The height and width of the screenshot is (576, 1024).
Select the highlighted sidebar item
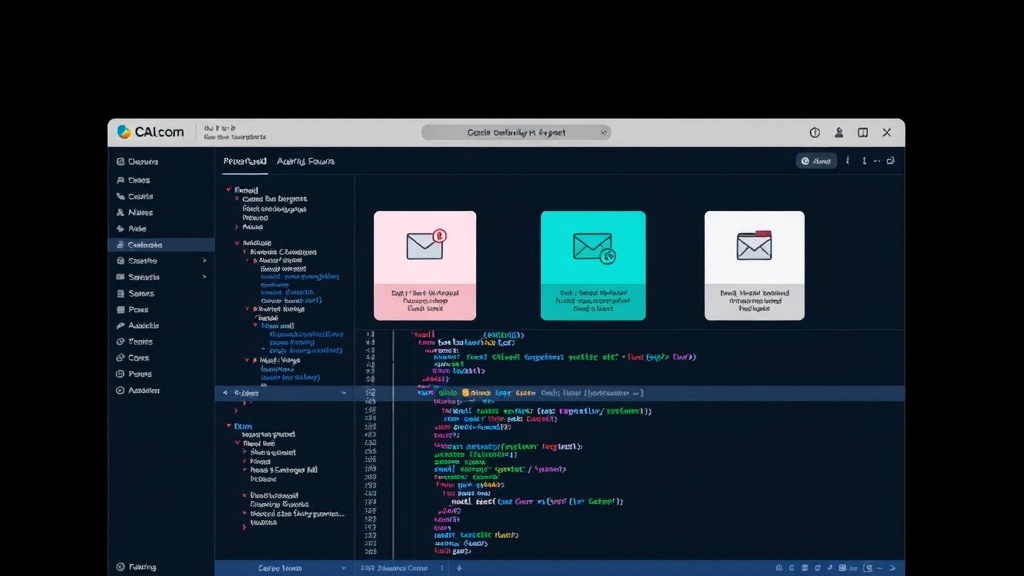click(x=161, y=245)
